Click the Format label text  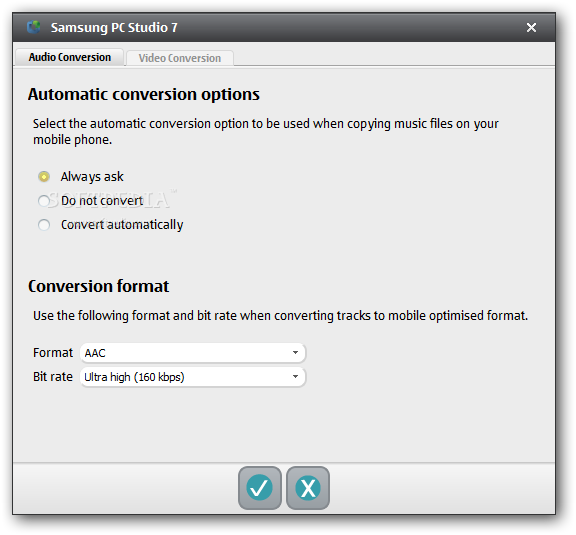pyautogui.click(x=53, y=353)
